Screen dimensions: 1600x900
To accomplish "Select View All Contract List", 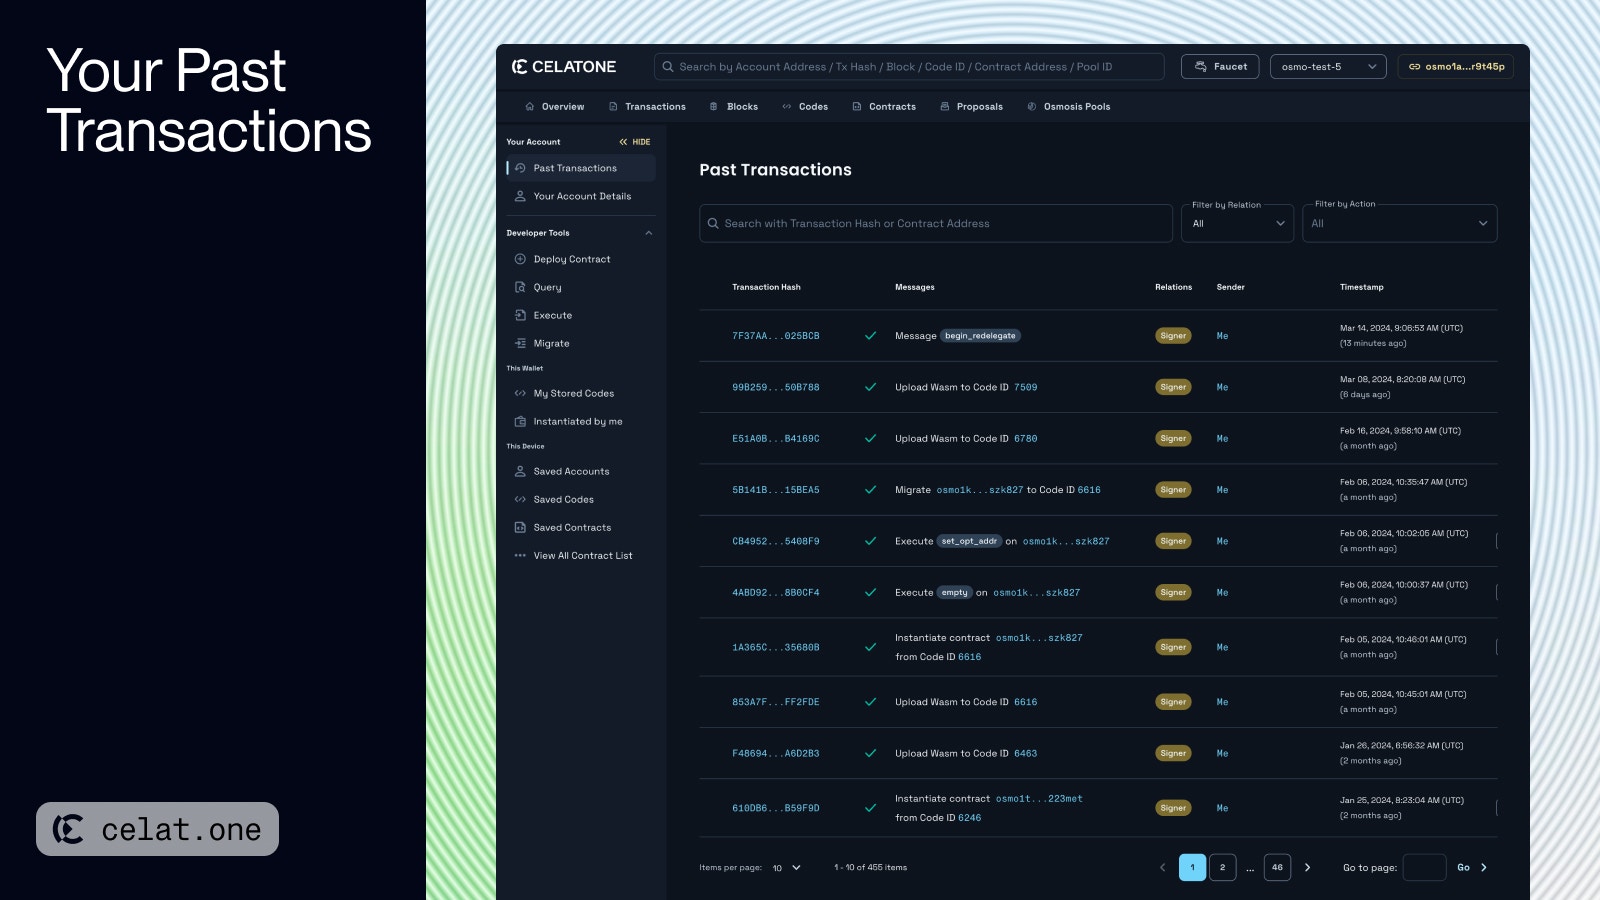I will pyautogui.click(x=581, y=555).
